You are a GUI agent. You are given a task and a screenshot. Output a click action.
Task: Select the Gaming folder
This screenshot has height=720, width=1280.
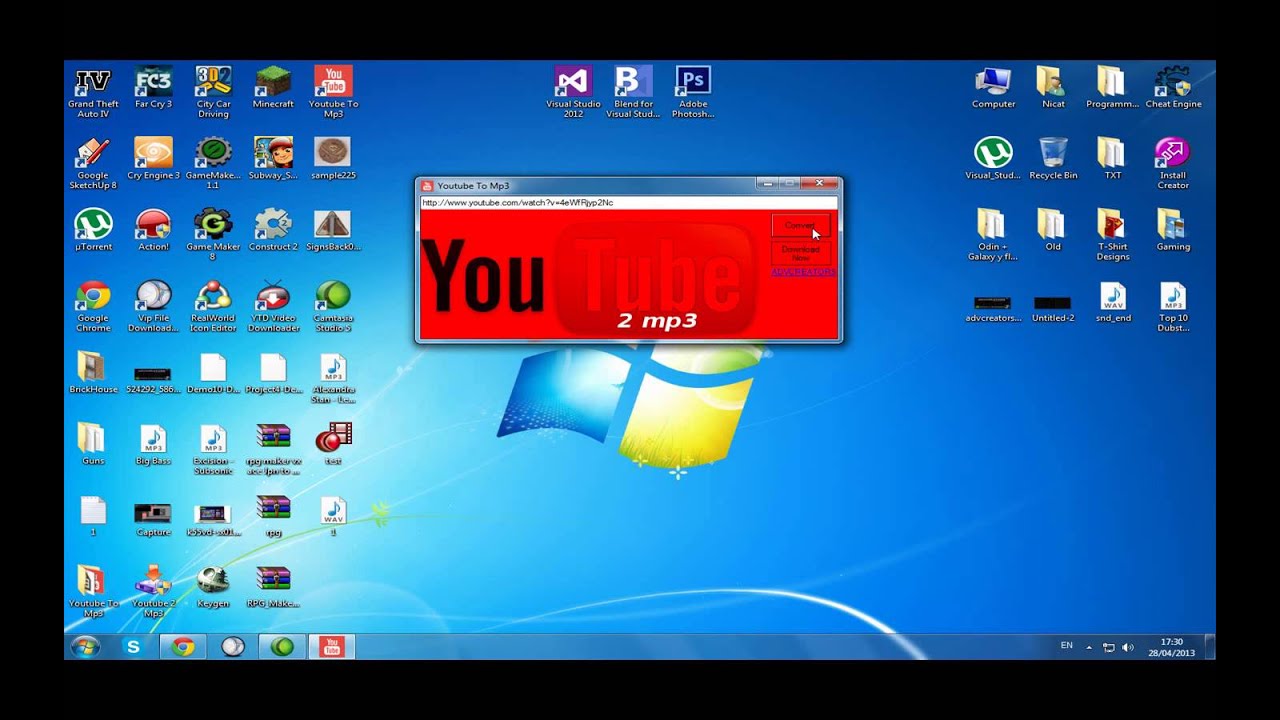click(1173, 230)
